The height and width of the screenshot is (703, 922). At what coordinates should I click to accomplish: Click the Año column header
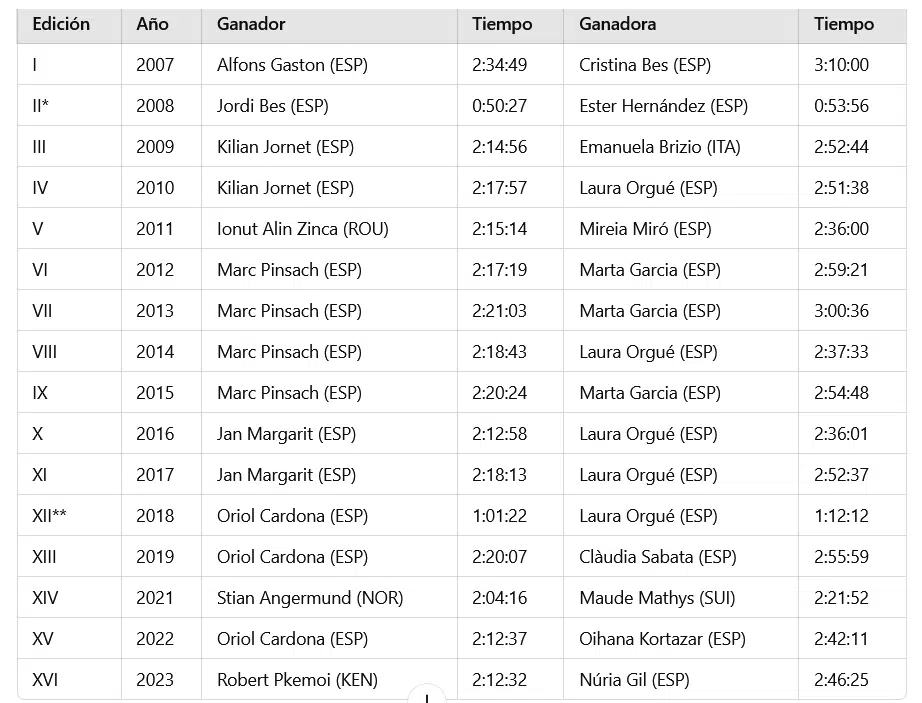152,24
